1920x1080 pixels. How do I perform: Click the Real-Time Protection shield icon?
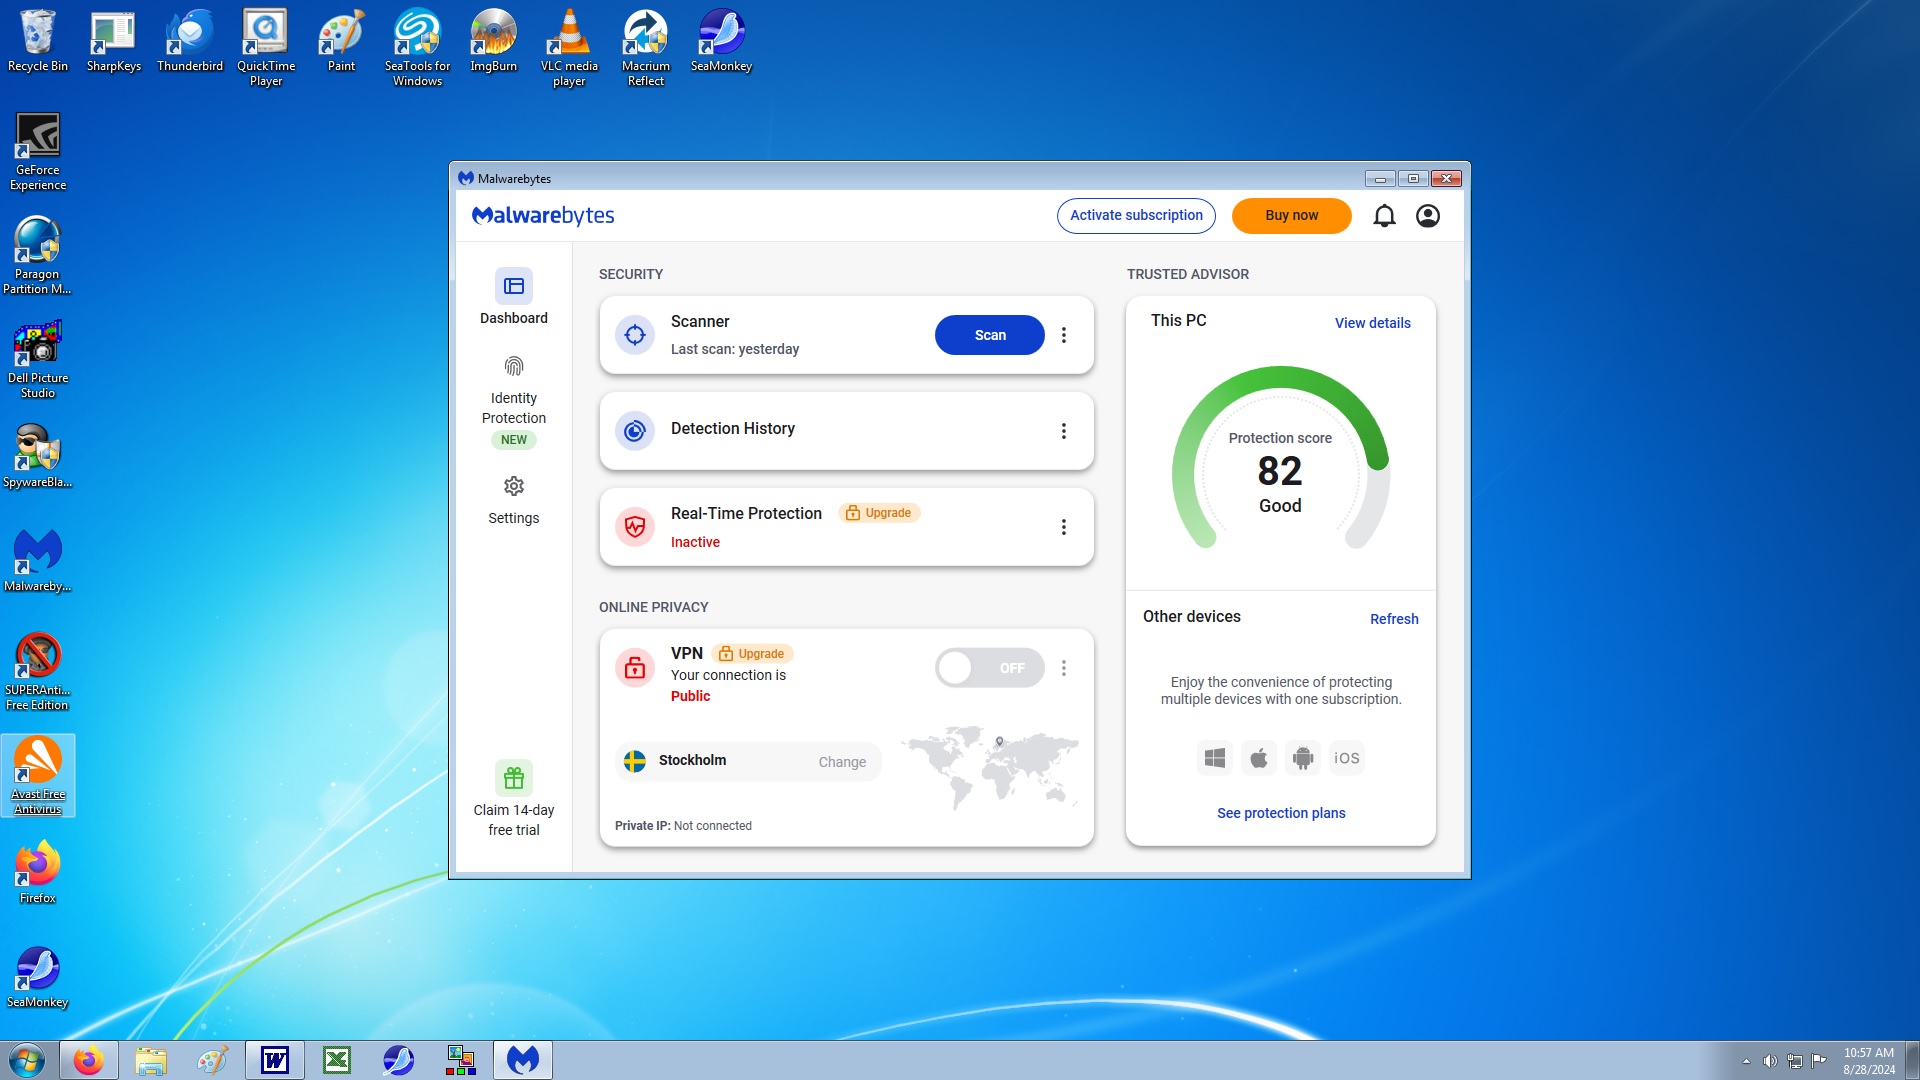click(x=635, y=527)
